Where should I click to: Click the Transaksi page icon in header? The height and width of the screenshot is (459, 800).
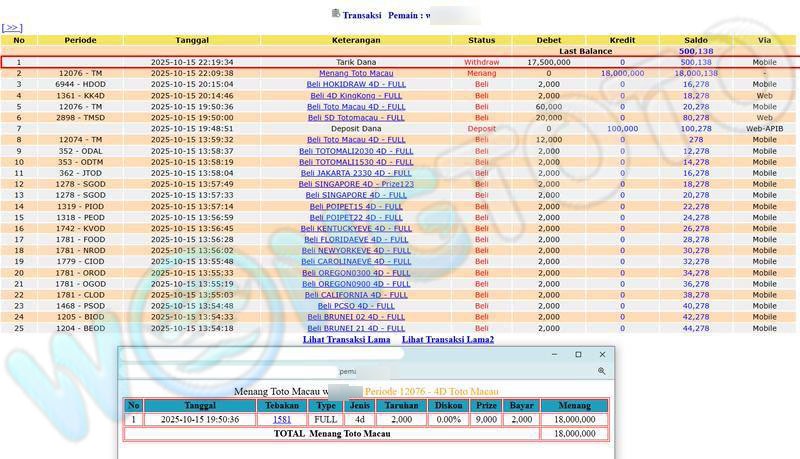(x=335, y=14)
